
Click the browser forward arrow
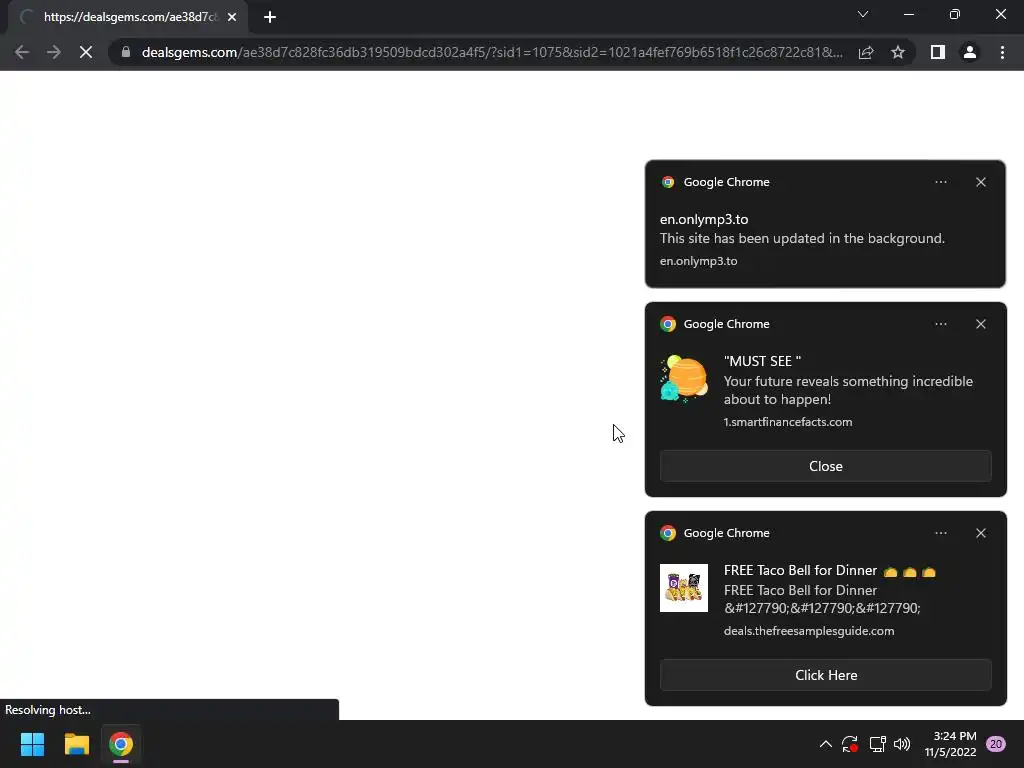pos(54,52)
